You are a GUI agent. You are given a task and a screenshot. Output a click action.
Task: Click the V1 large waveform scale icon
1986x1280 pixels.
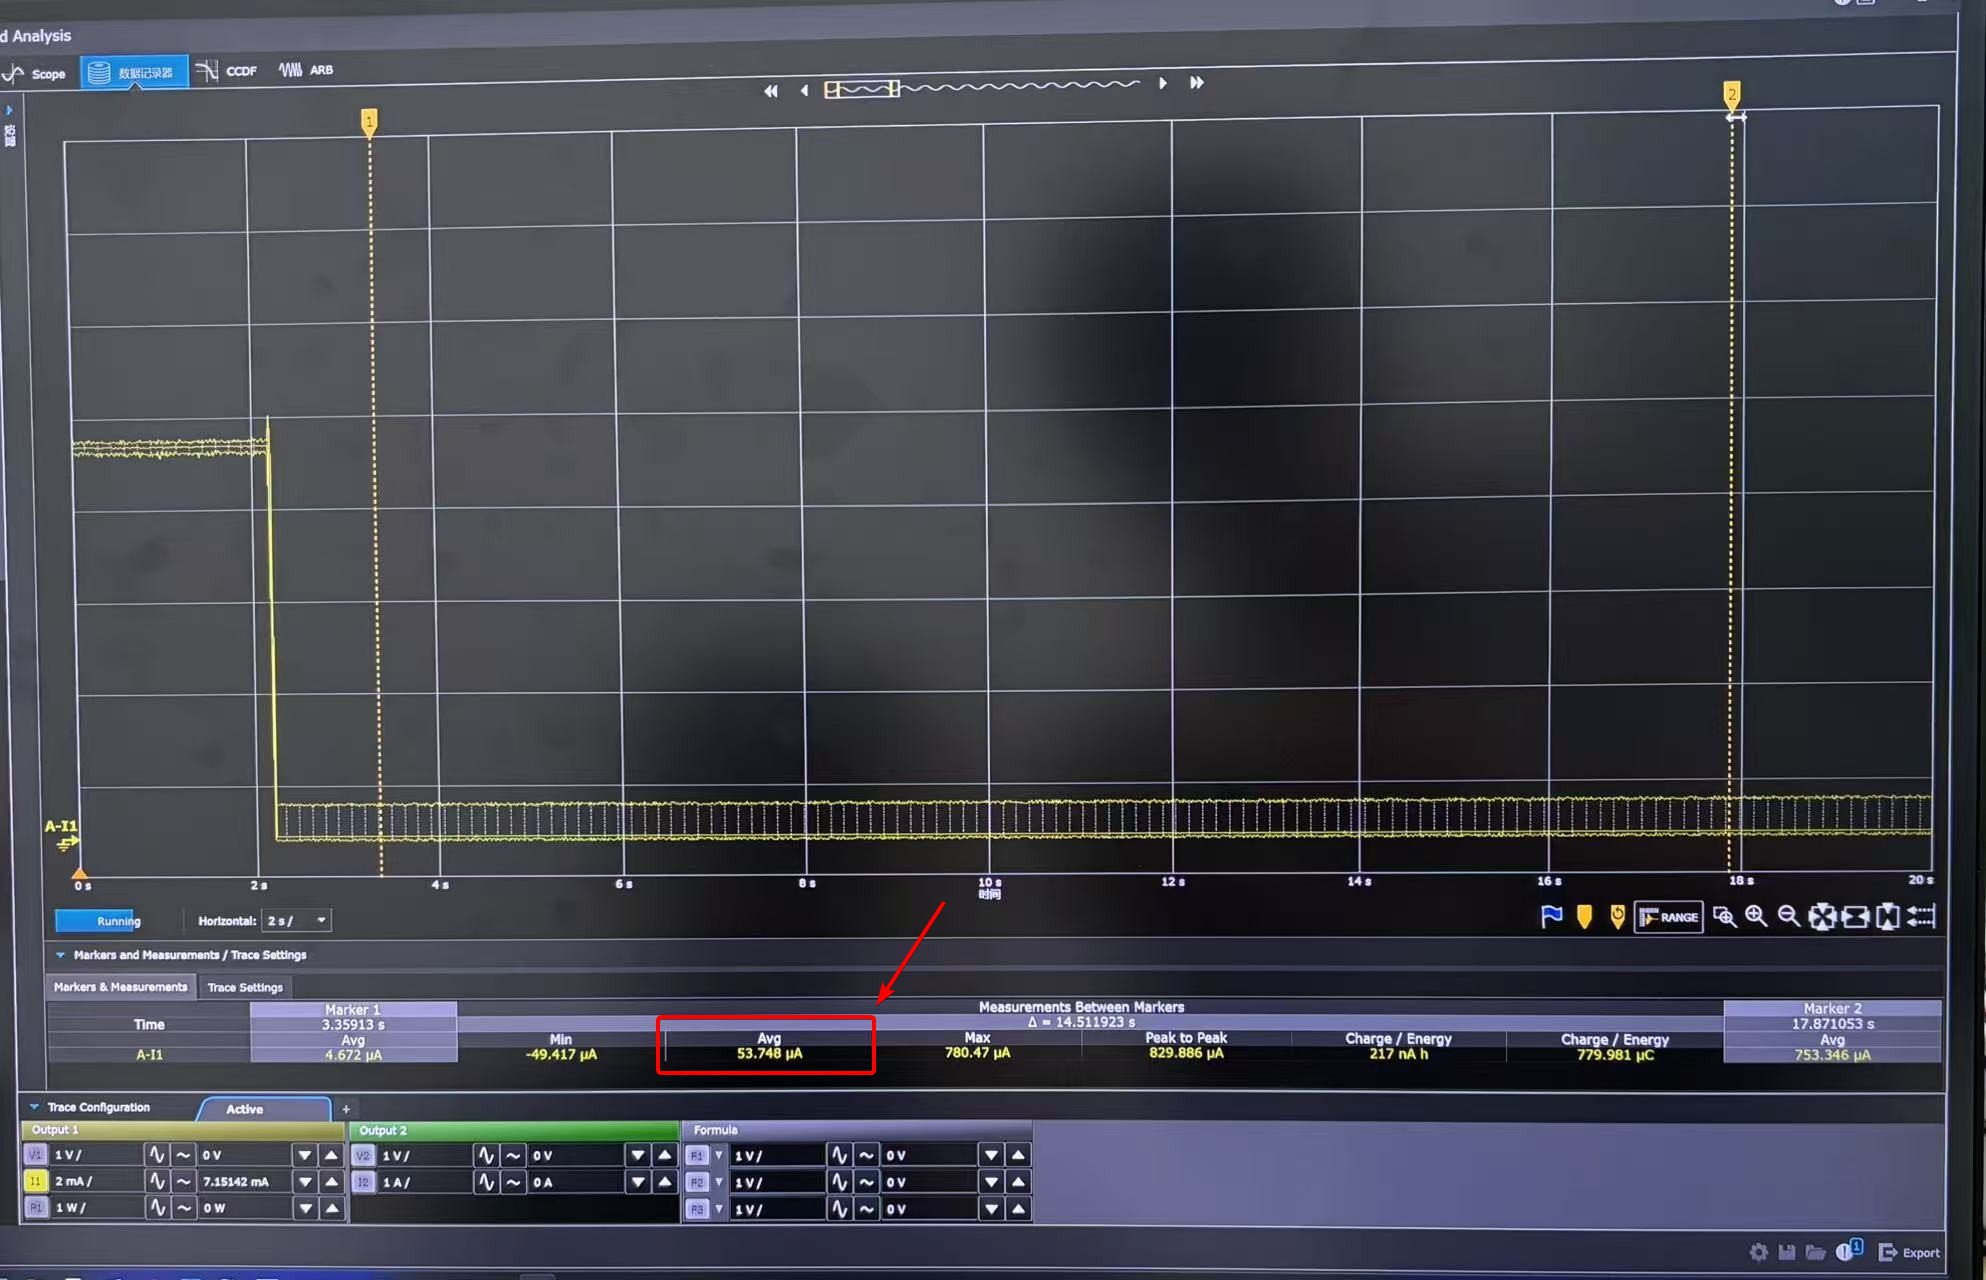pos(157,1155)
